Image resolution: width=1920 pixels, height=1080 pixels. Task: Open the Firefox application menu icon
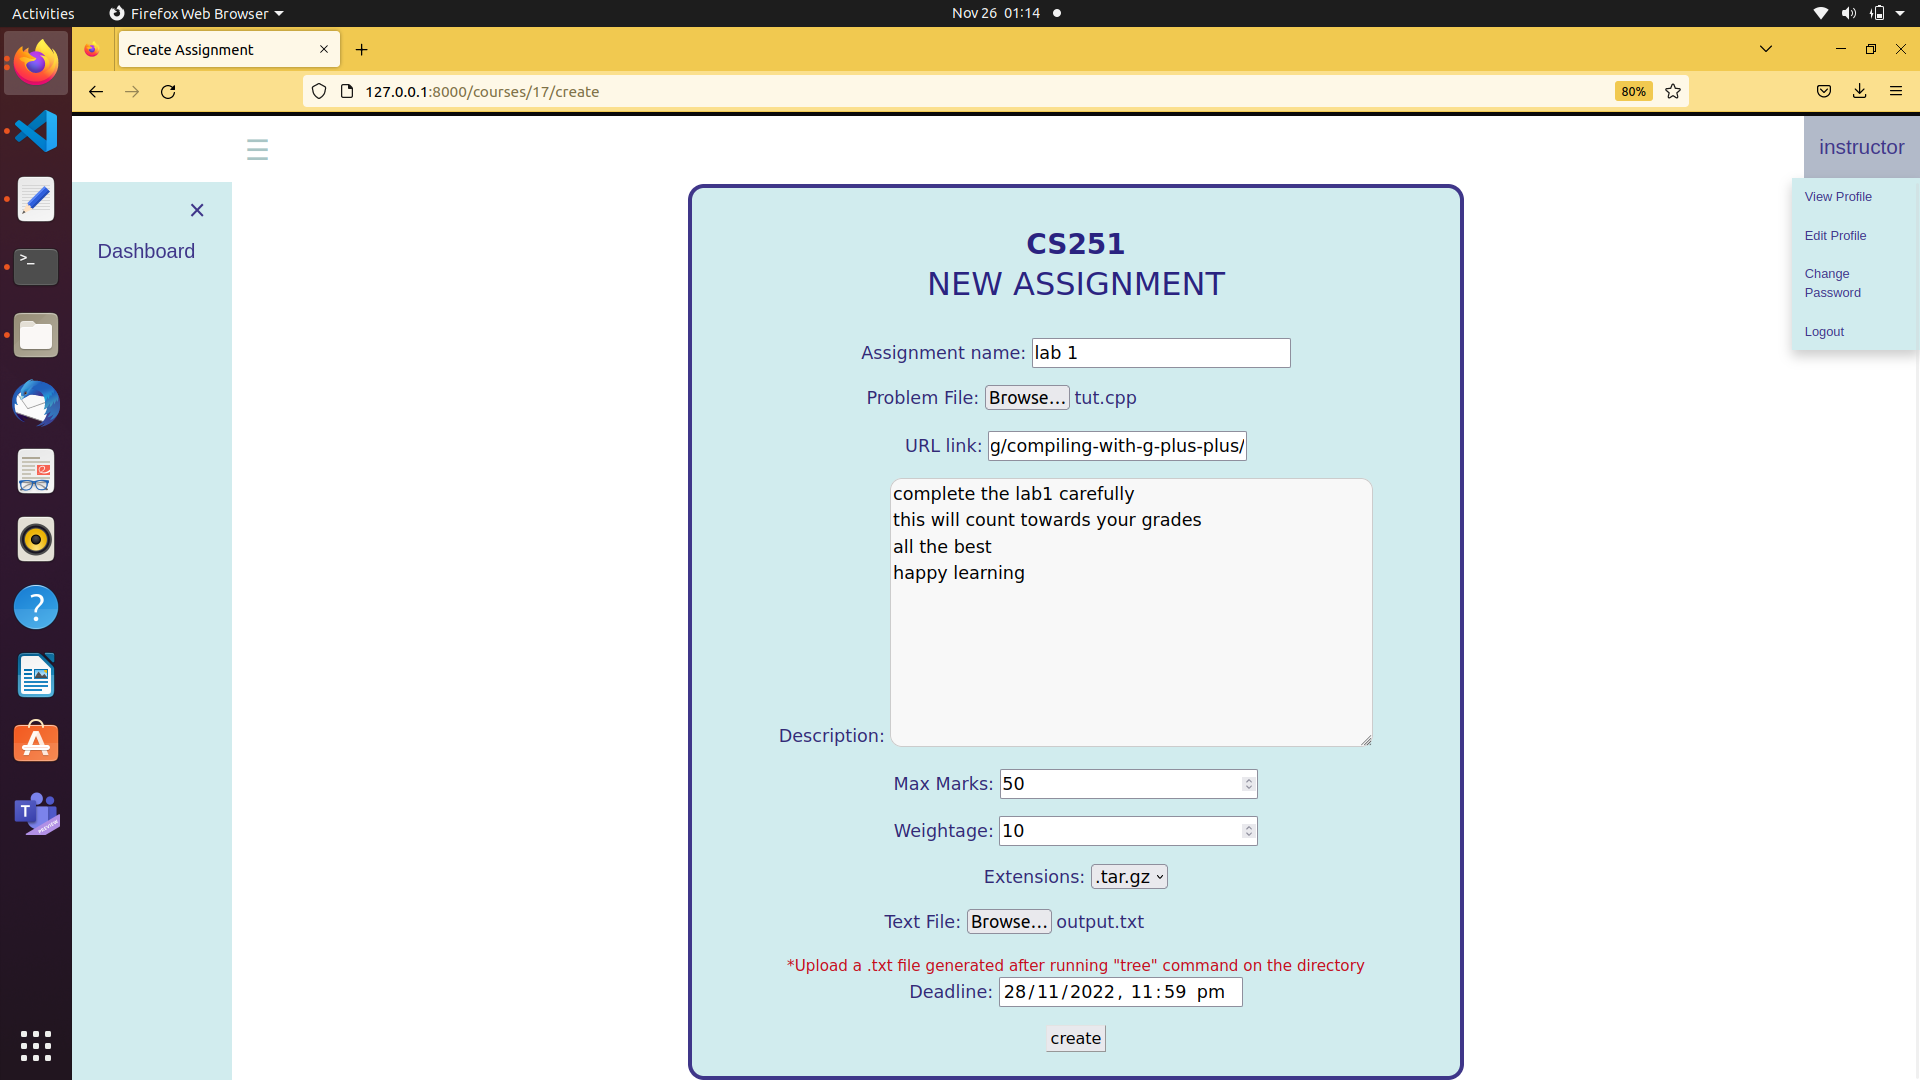point(1896,91)
